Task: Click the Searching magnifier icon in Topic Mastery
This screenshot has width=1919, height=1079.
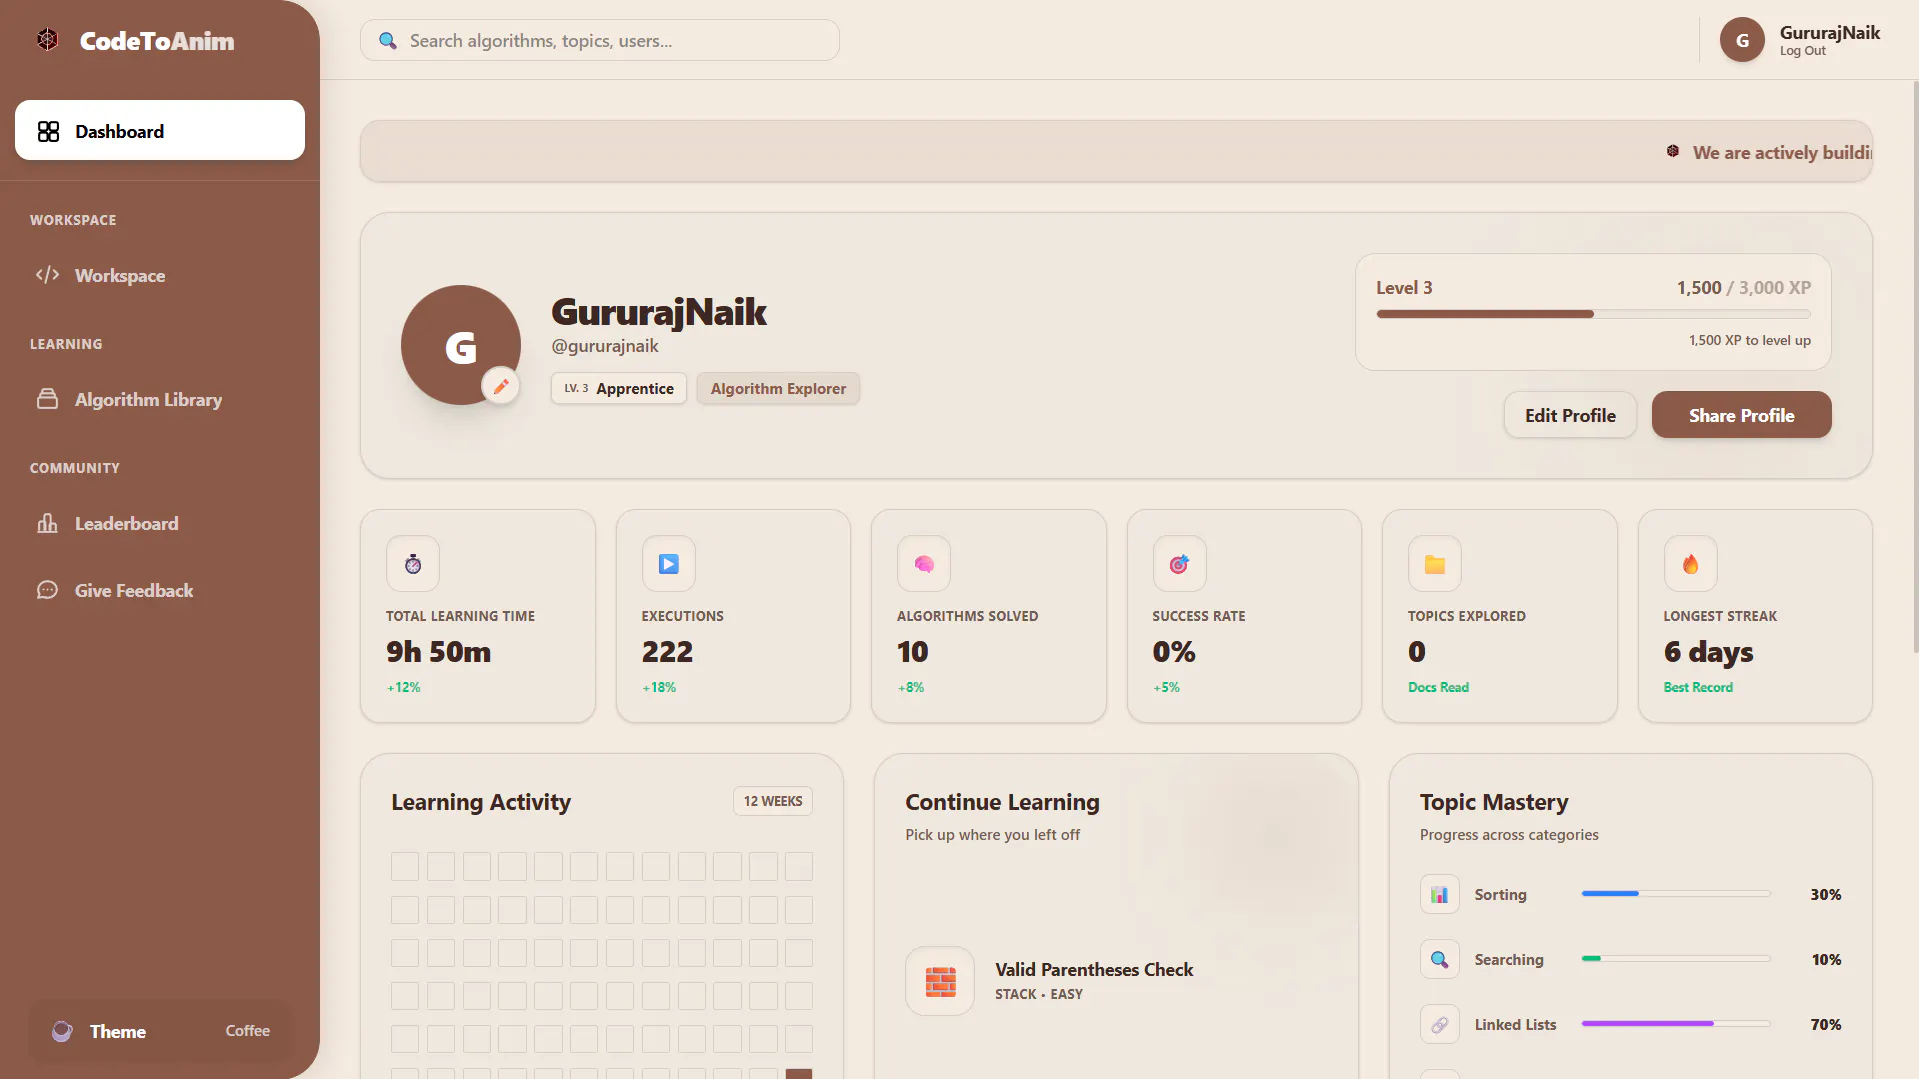Action: coord(1439,959)
